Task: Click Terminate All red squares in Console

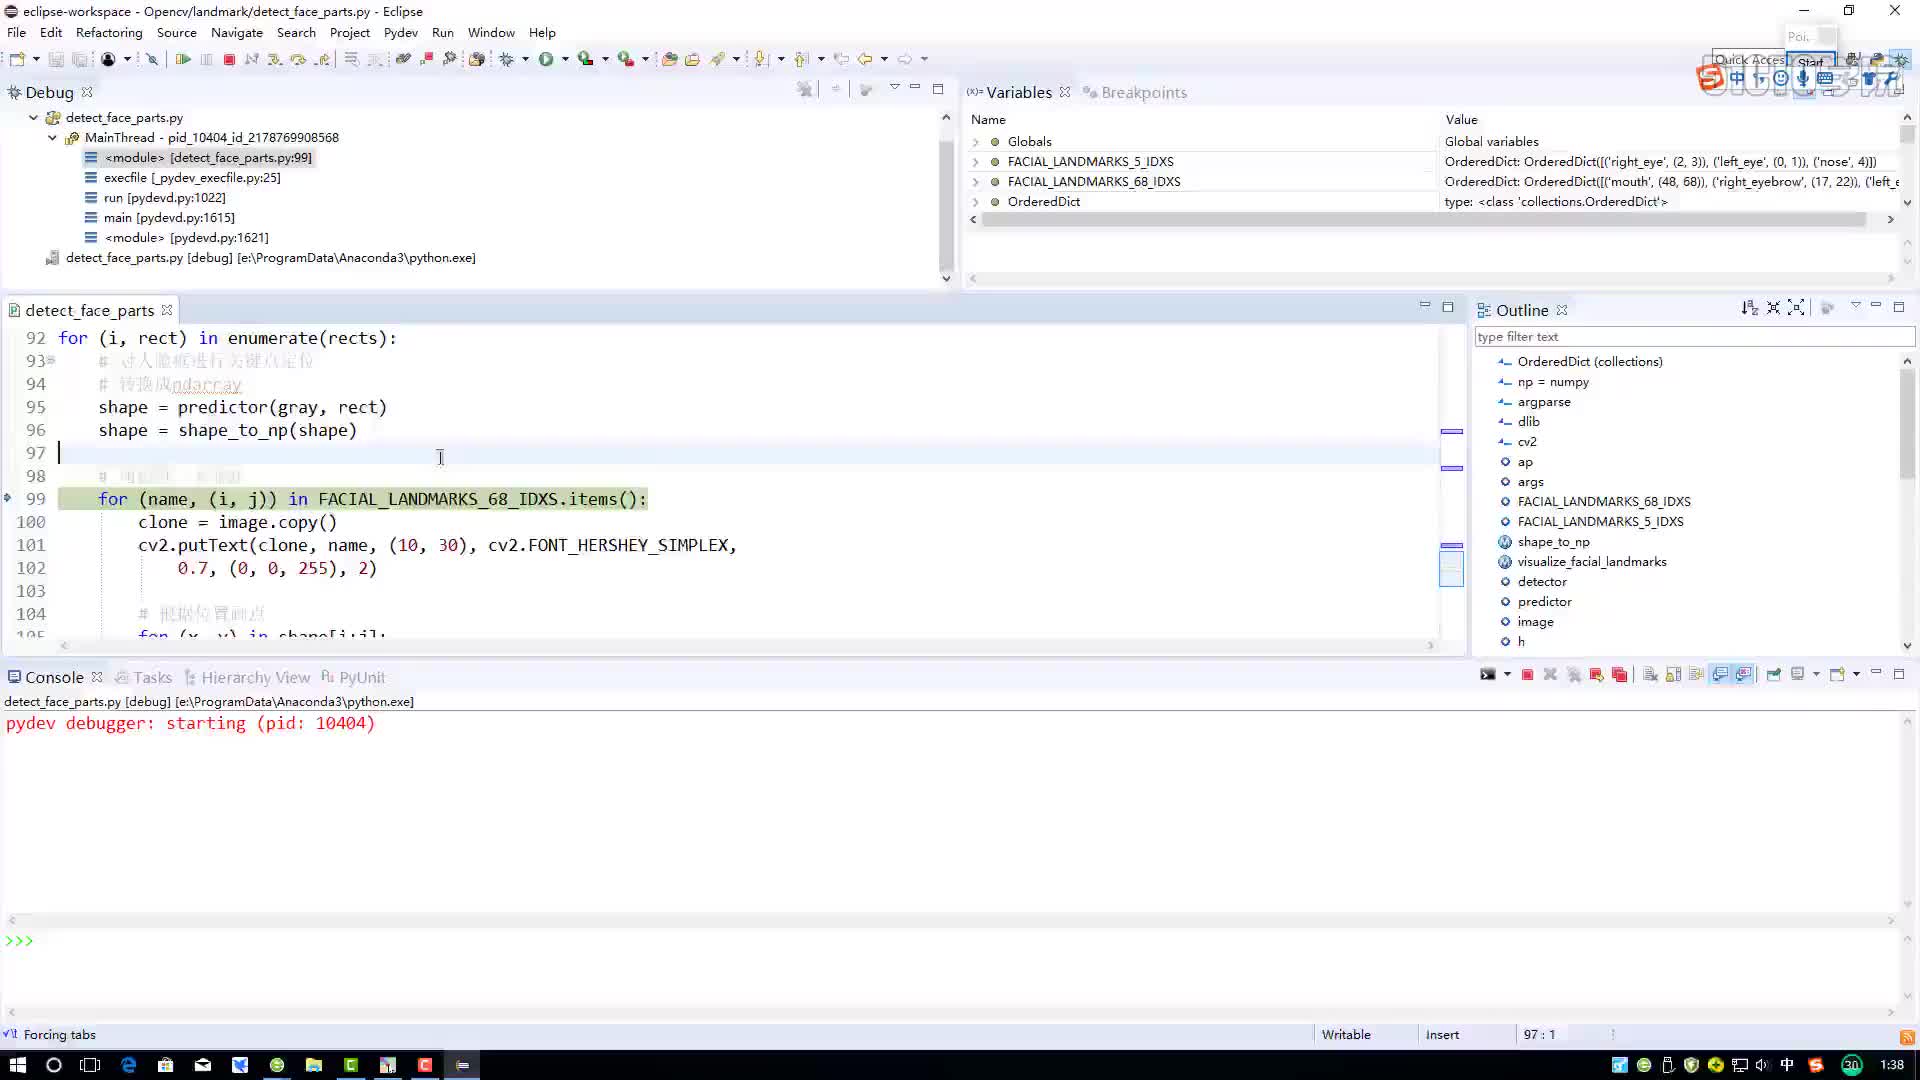Action: click(1620, 675)
